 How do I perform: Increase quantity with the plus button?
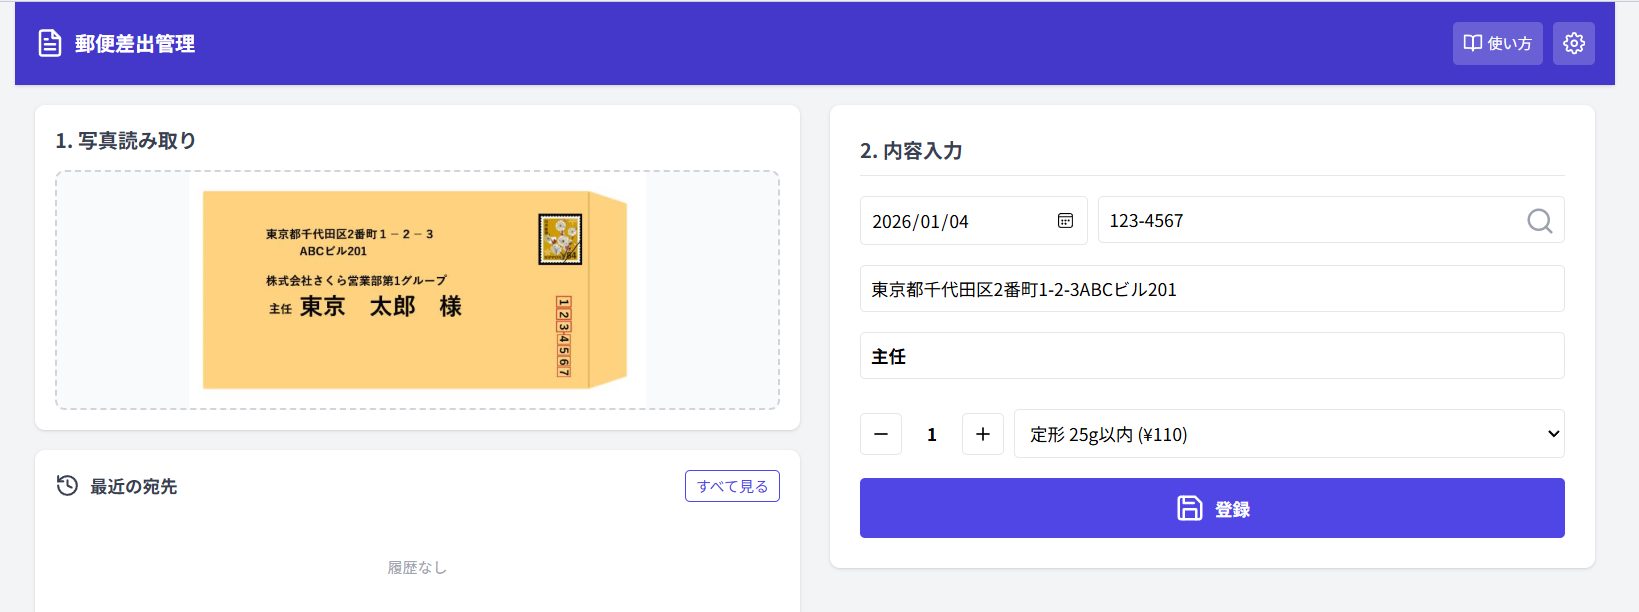pyautogui.click(x=982, y=434)
